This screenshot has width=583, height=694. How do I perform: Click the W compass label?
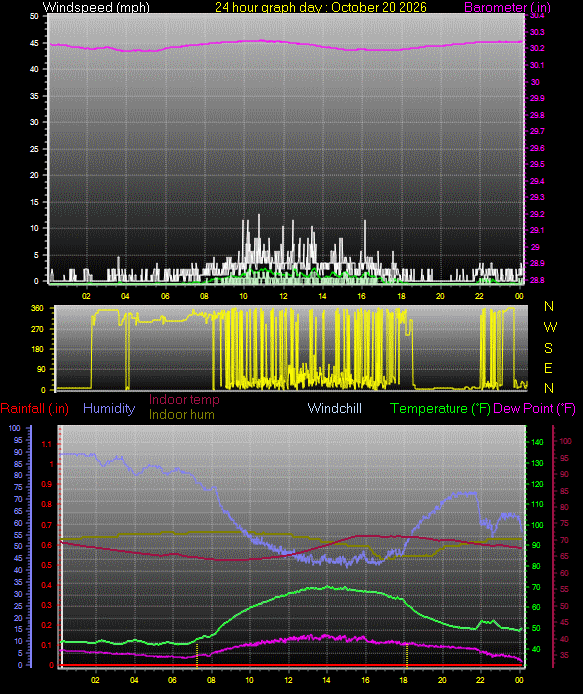(550, 327)
